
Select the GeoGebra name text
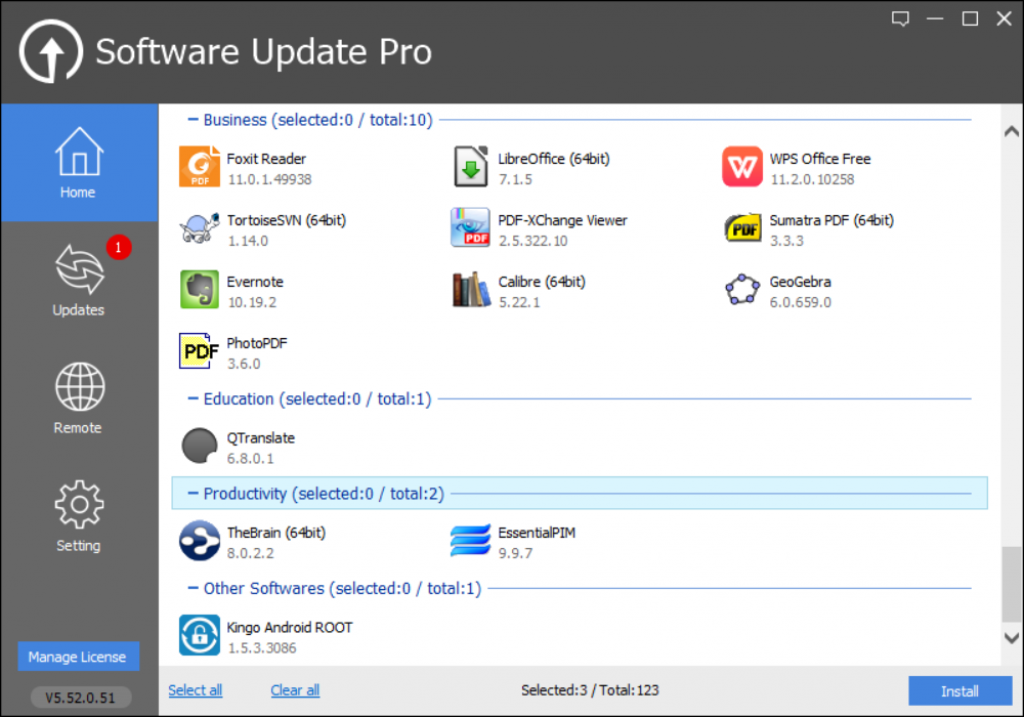(x=800, y=281)
